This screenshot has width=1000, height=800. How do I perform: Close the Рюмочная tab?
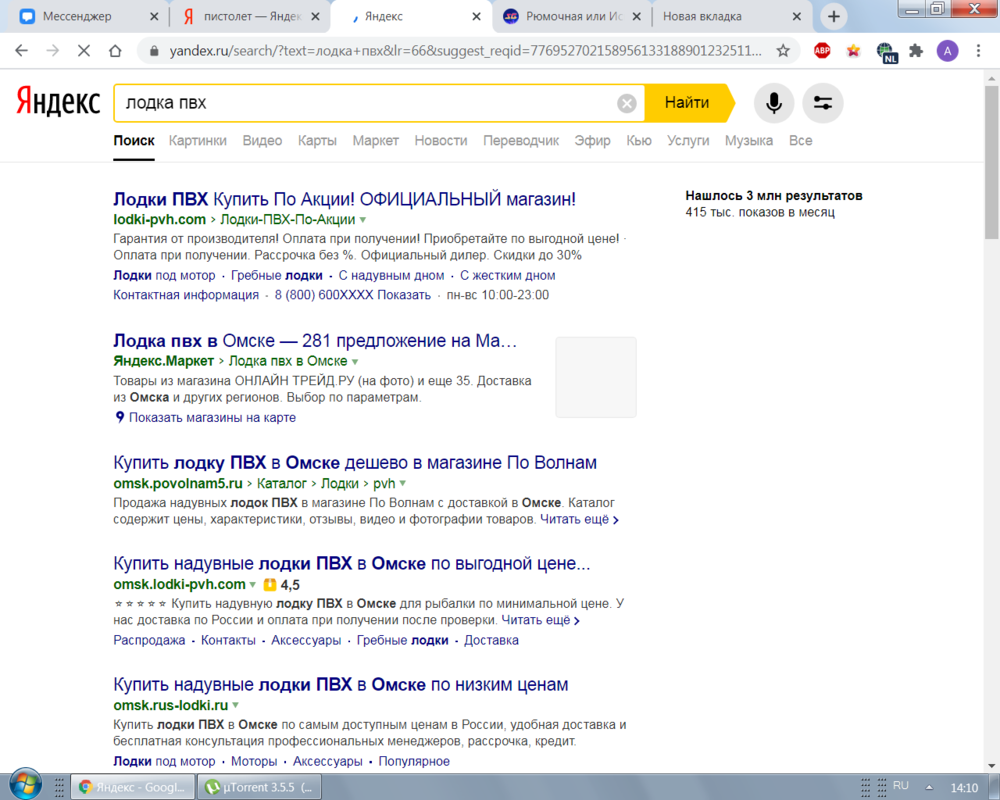[x=636, y=17]
